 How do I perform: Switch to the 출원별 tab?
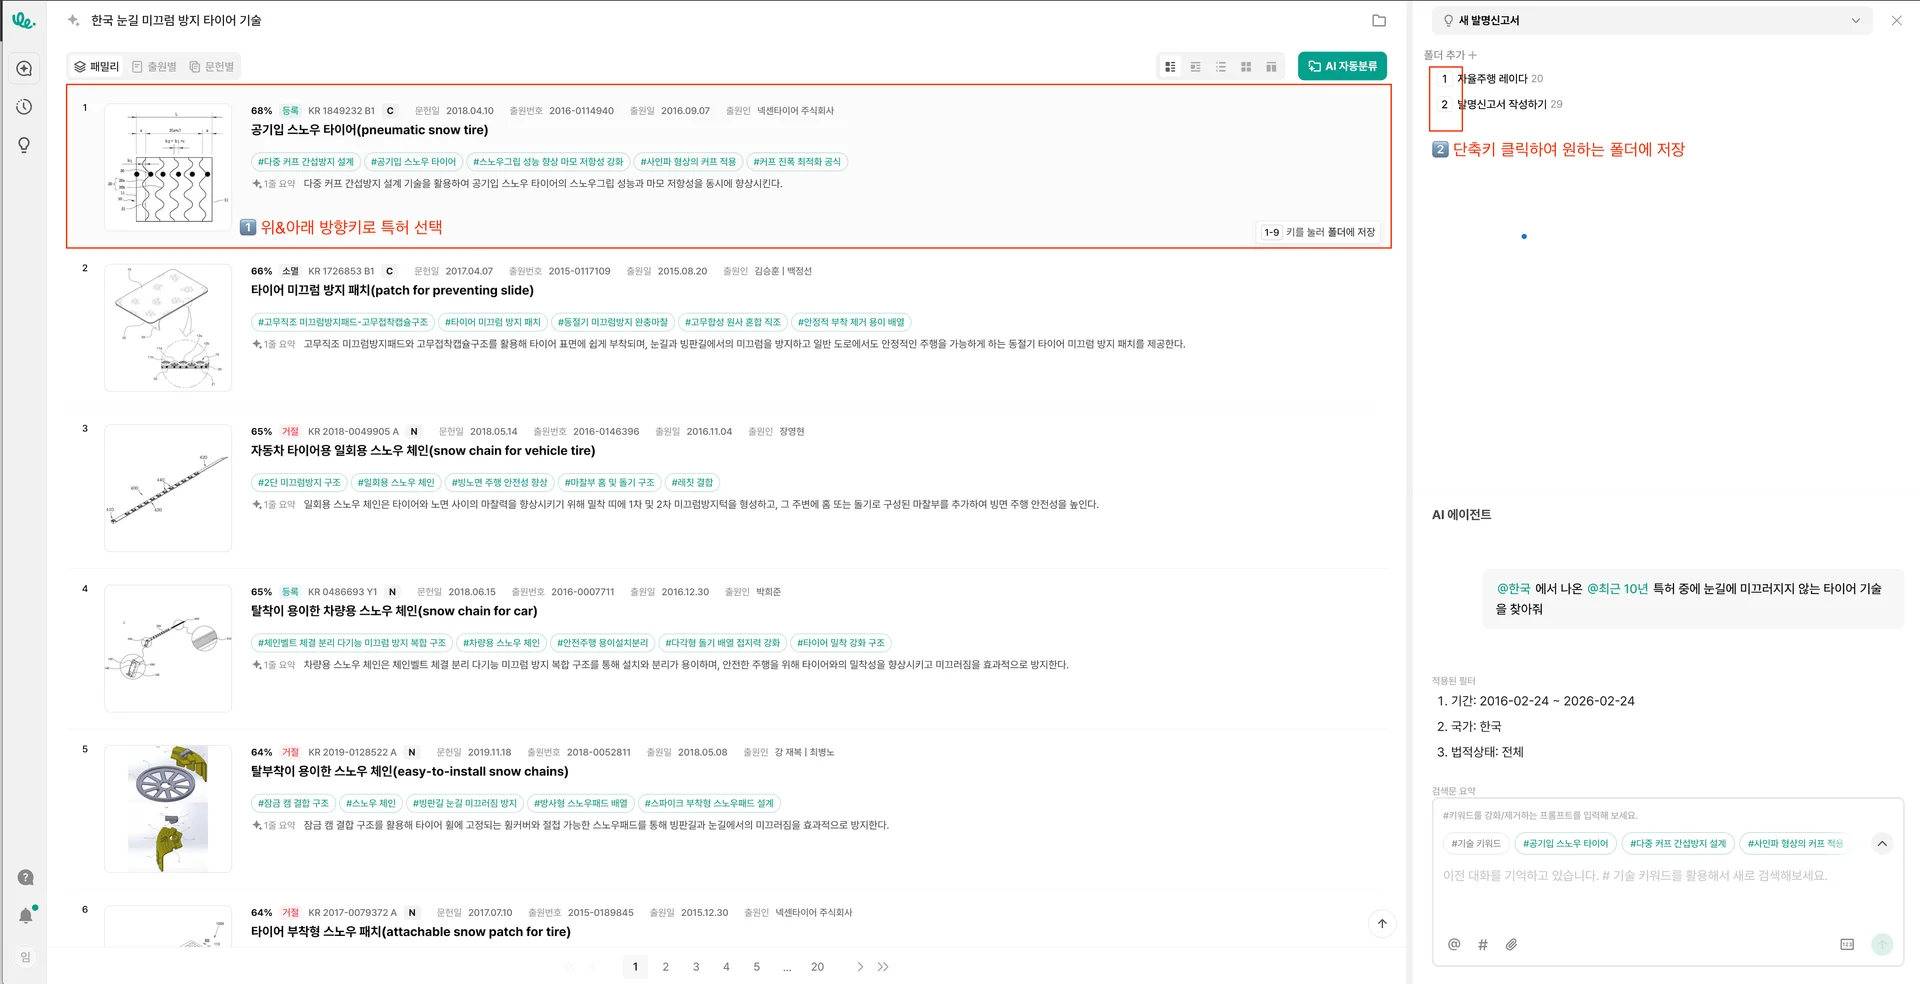click(154, 67)
